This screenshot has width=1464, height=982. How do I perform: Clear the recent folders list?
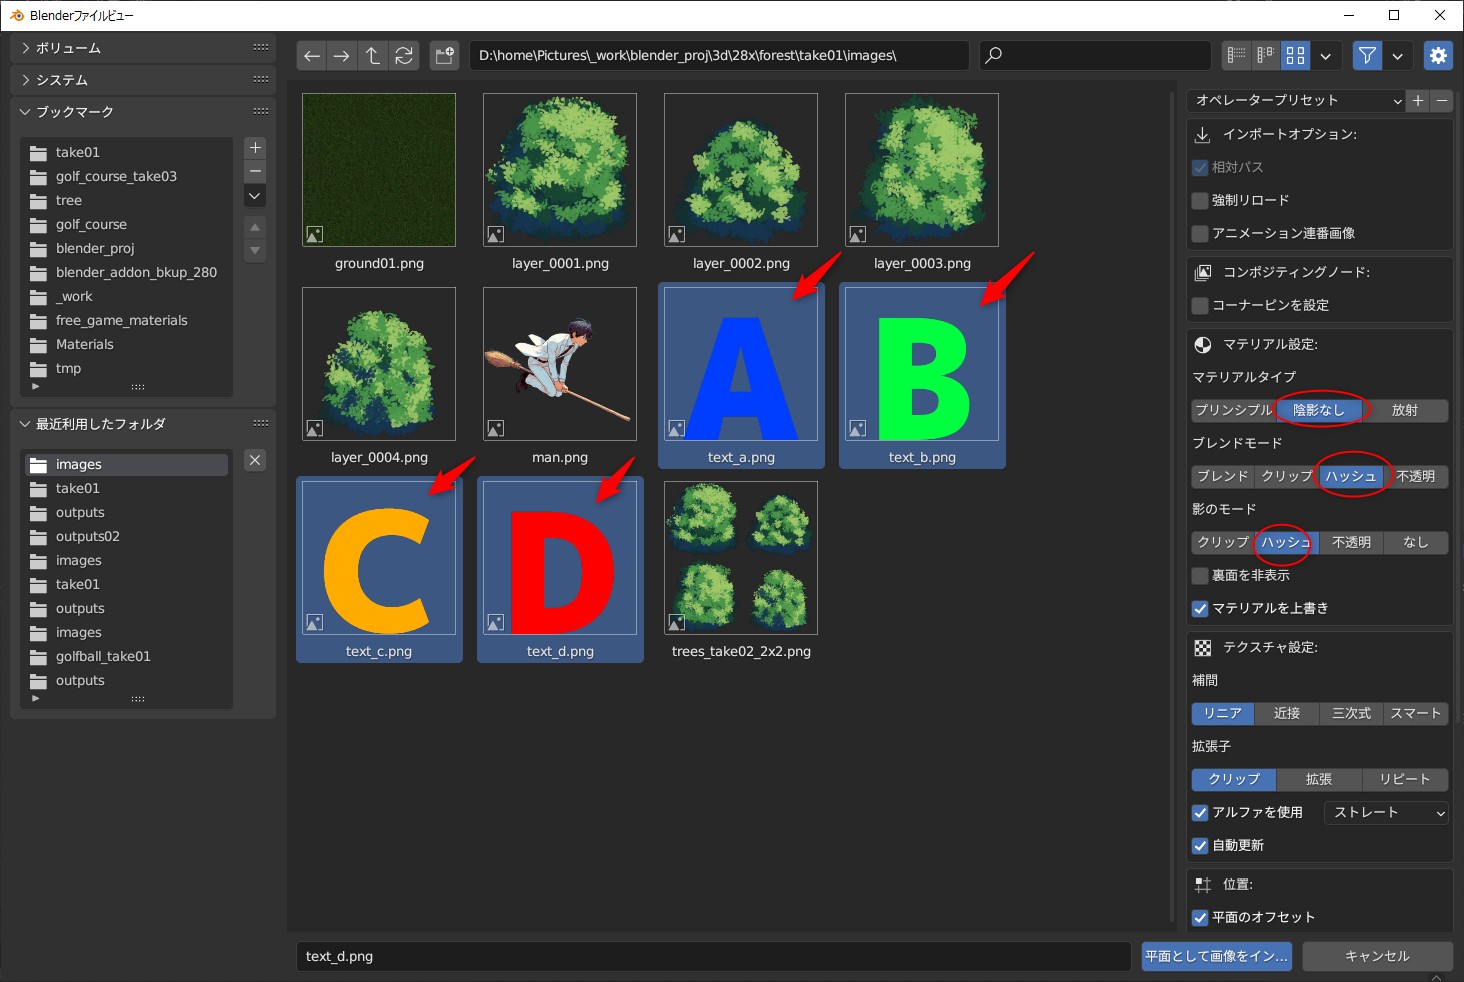255,460
